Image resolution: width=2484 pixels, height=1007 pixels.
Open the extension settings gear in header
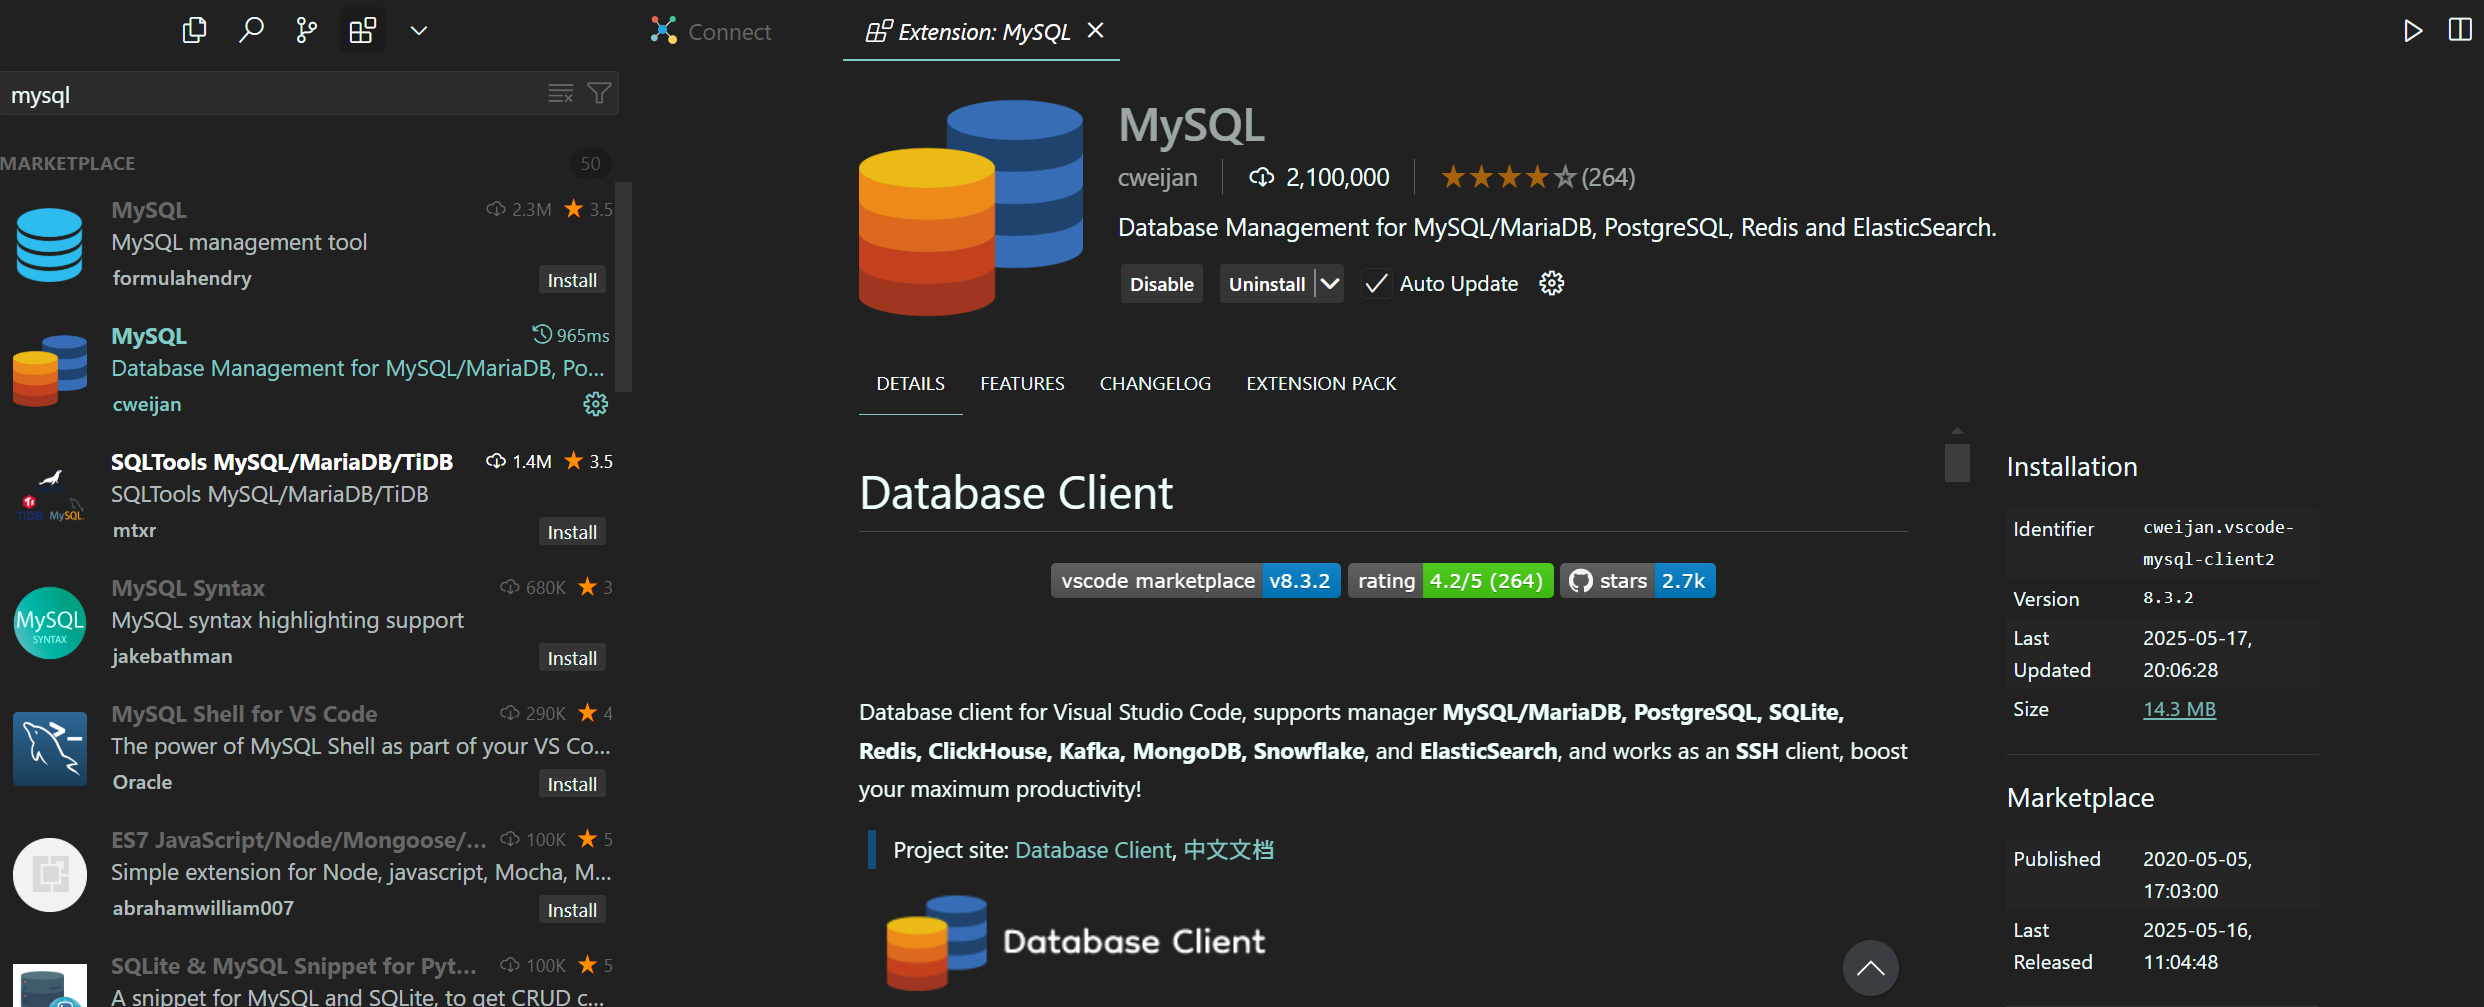[x=1551, y=284]
